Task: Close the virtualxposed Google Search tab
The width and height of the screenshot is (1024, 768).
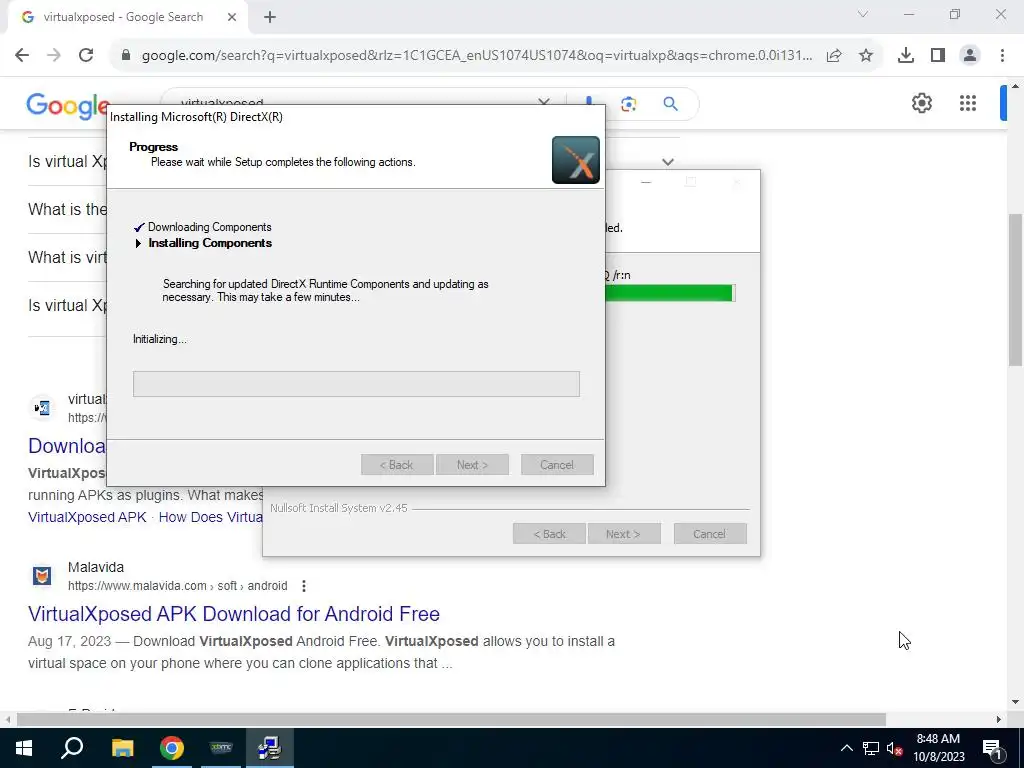Action: point(232,18)
